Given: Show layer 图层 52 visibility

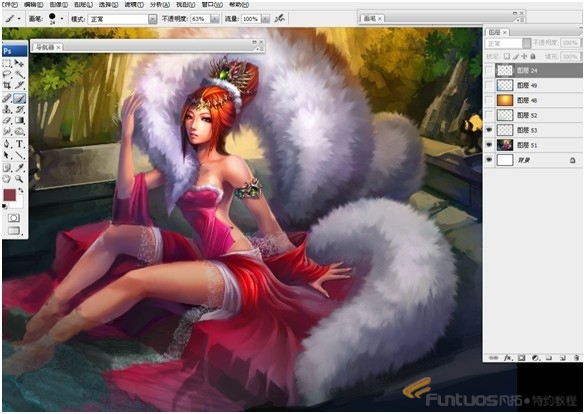Looking at the screenshot, I should point(489,115).
